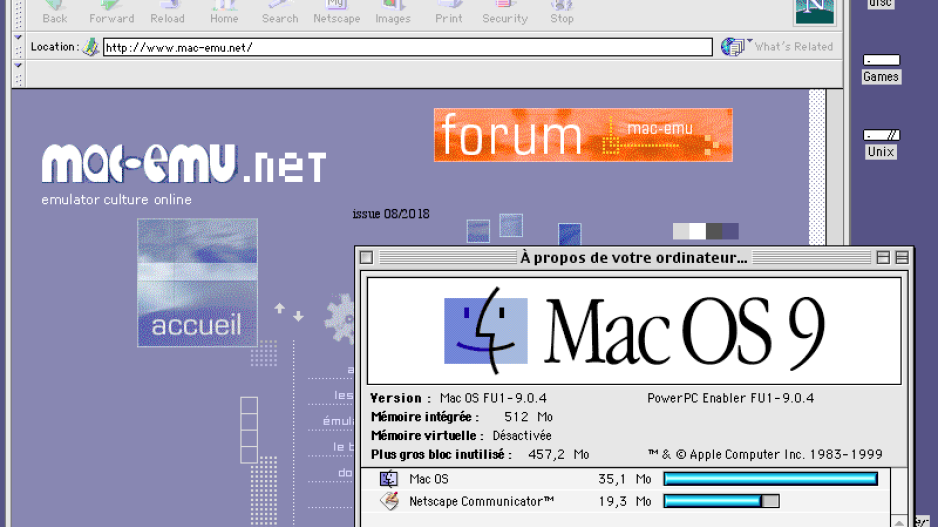Open the accueil image link

(197, 282)
